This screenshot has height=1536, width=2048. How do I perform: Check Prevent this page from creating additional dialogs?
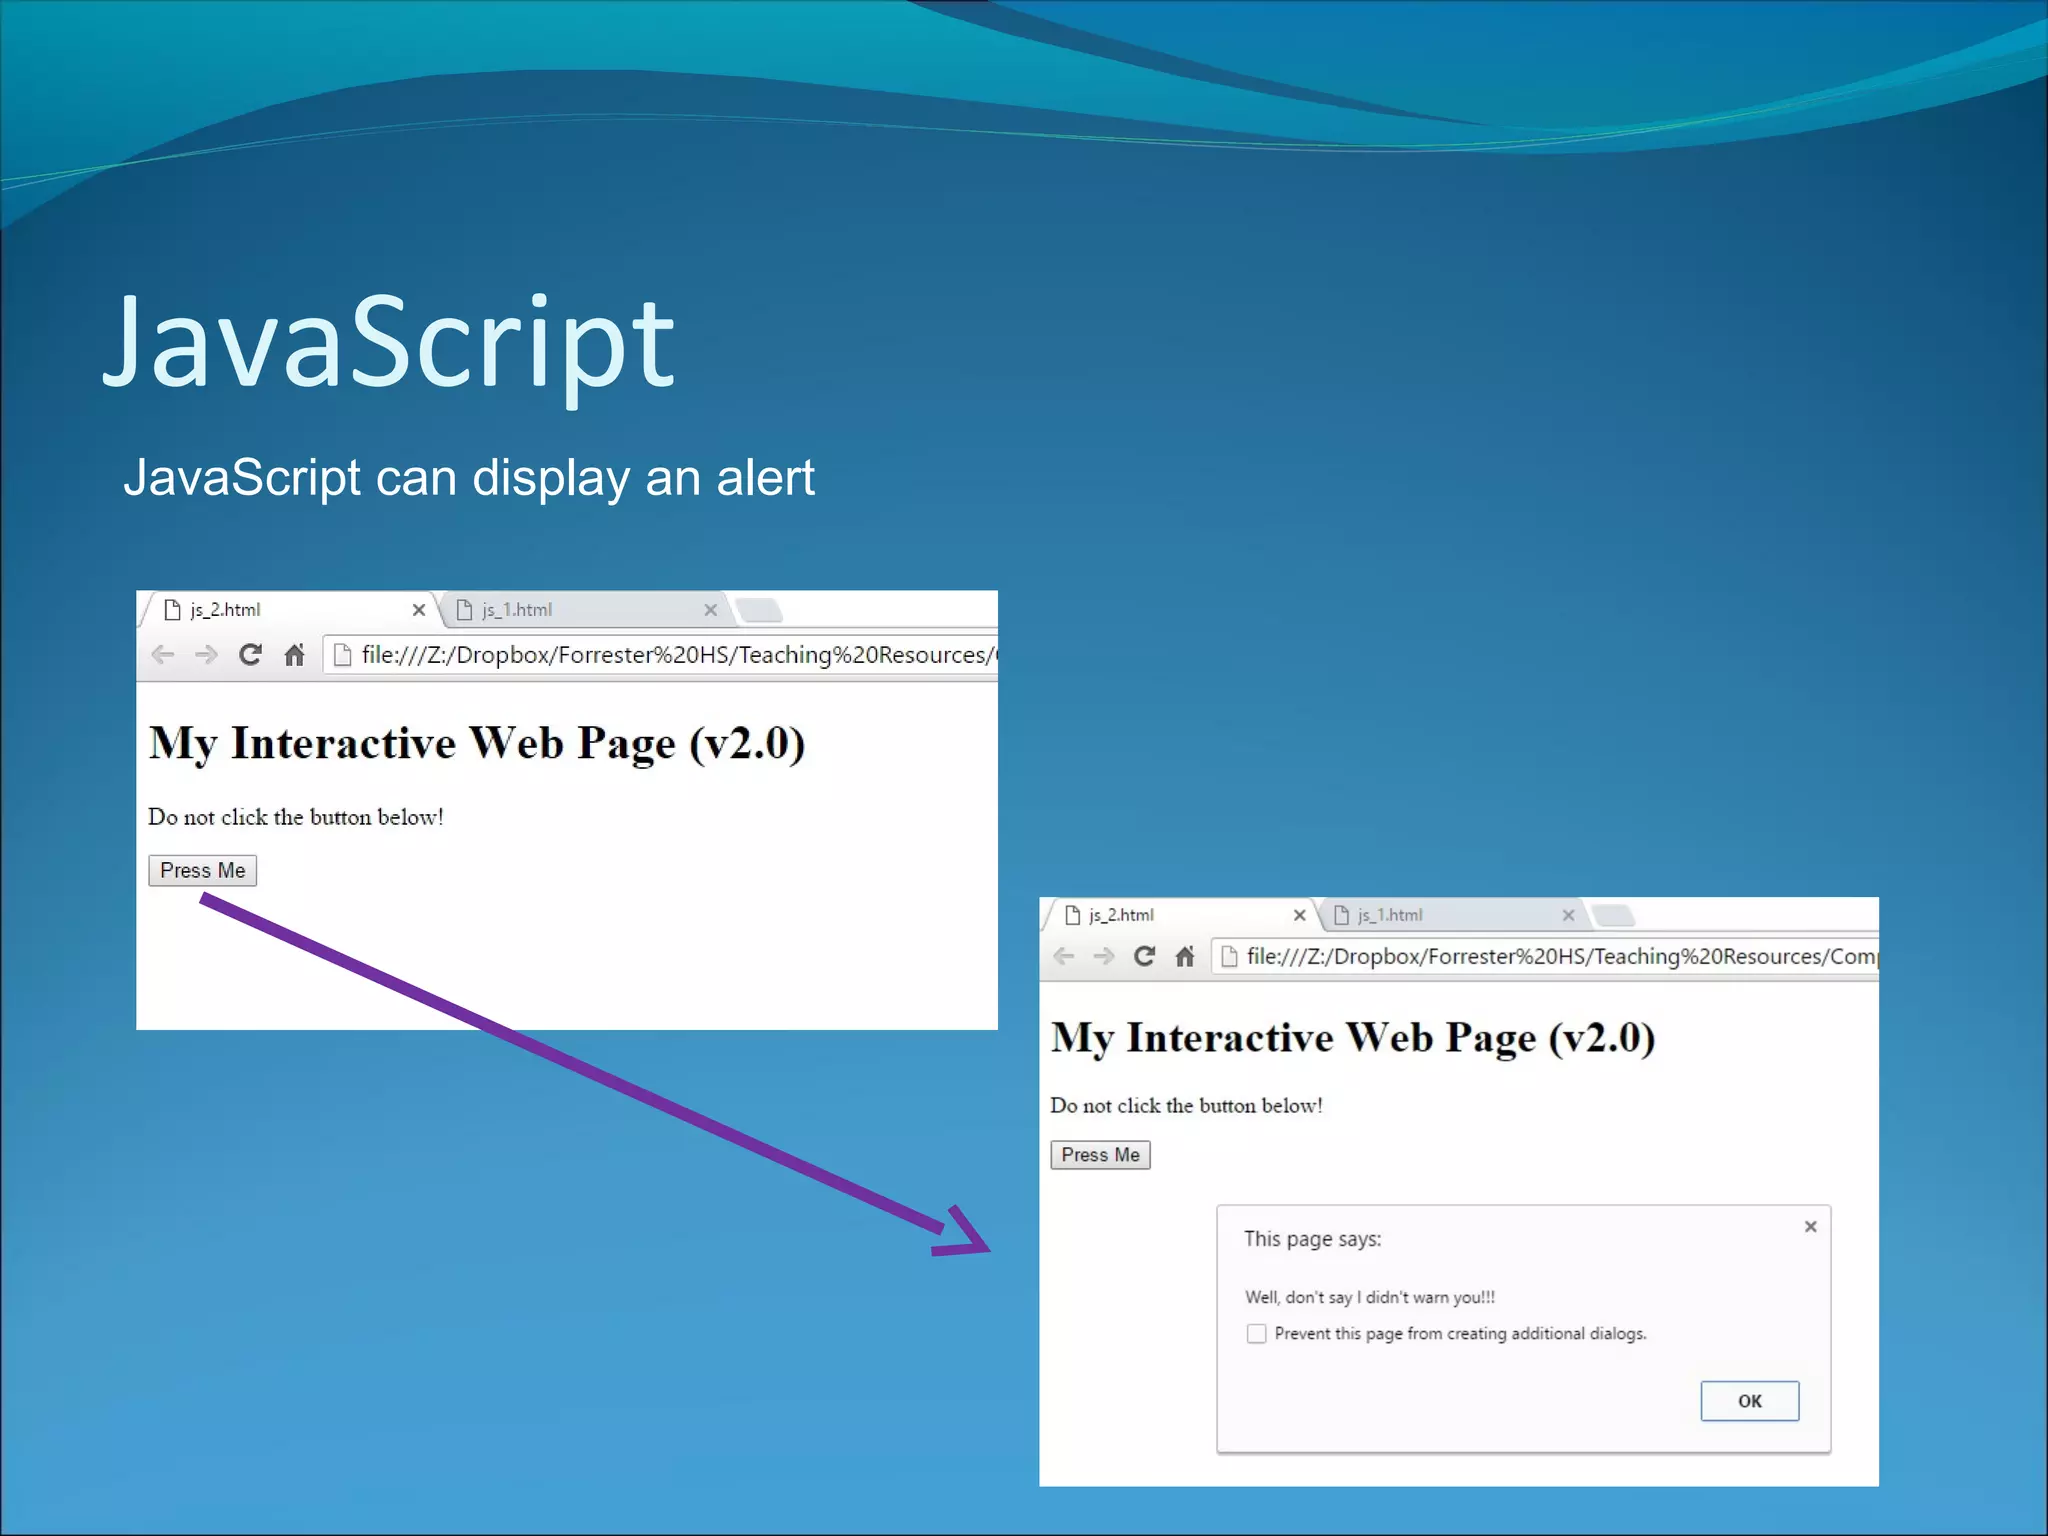[x=1256, y=1334]
